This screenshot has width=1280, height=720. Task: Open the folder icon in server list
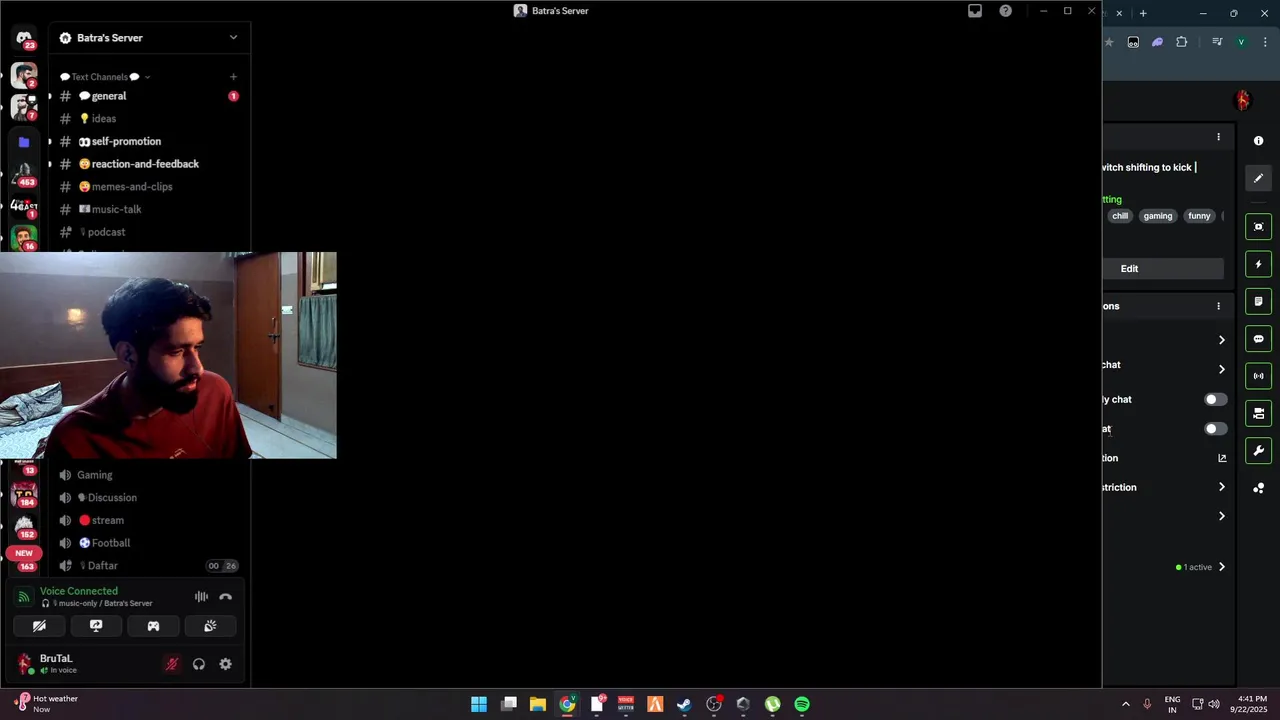click(24, 142)
